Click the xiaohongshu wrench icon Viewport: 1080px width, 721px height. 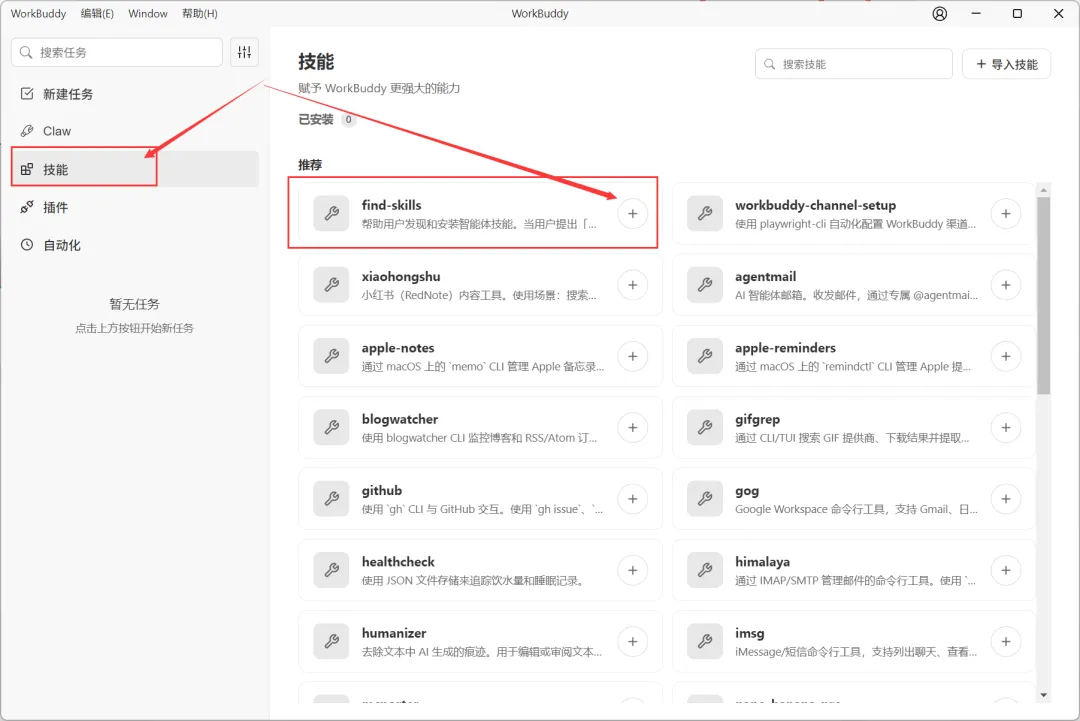331,285
